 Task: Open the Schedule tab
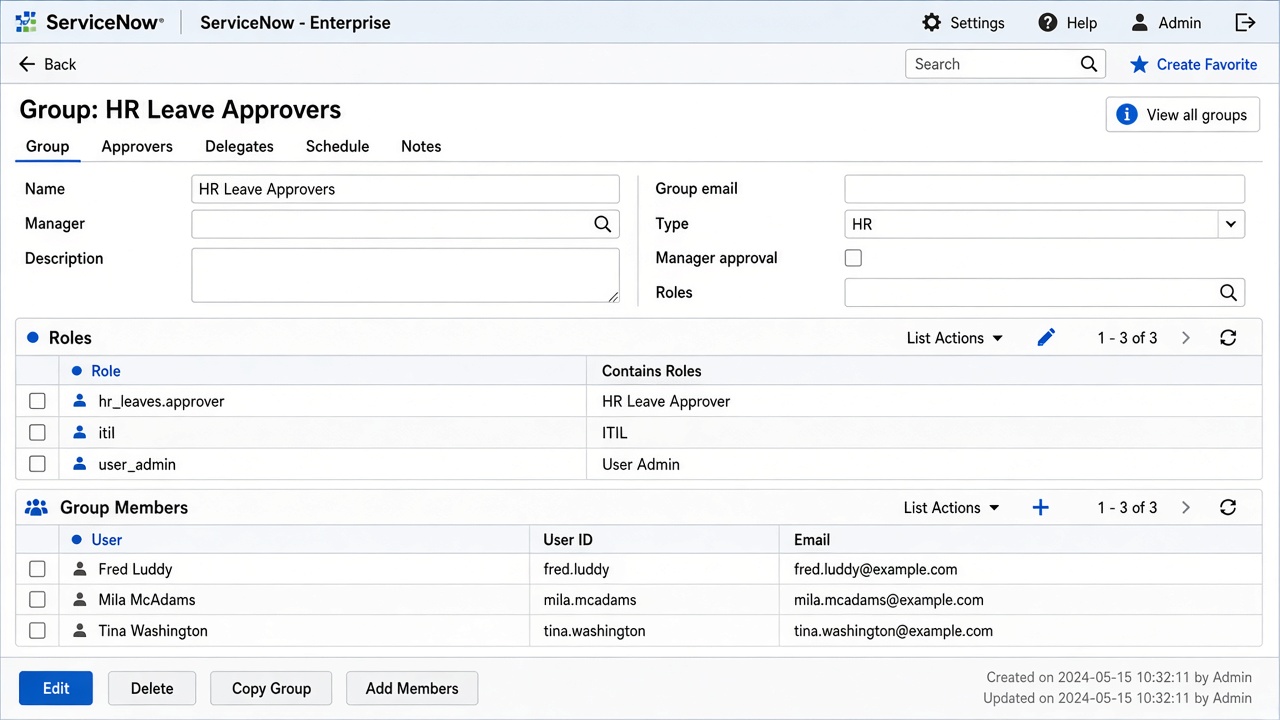[x=337, y=146]
